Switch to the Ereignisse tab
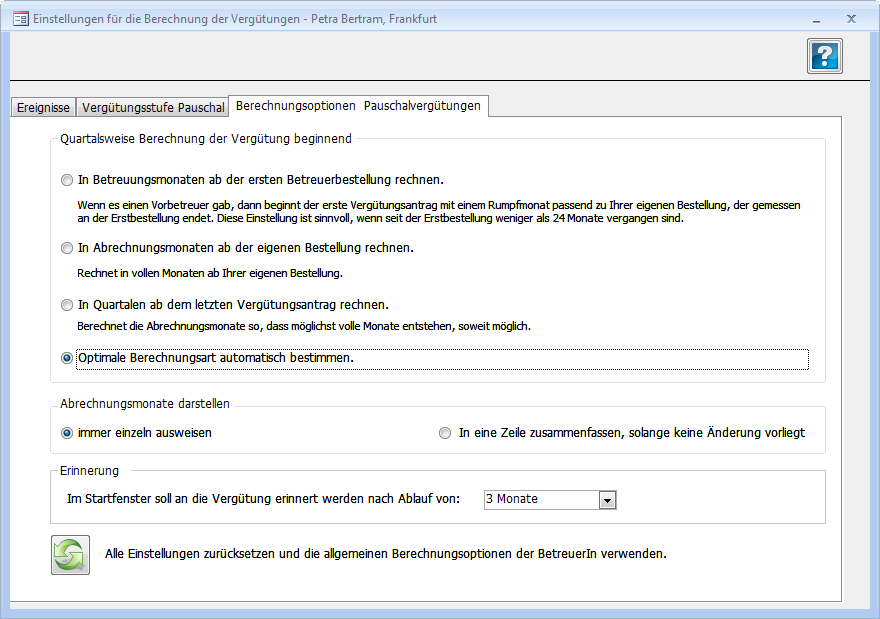Viewport: 880px width, 619px height. [43, 108]
